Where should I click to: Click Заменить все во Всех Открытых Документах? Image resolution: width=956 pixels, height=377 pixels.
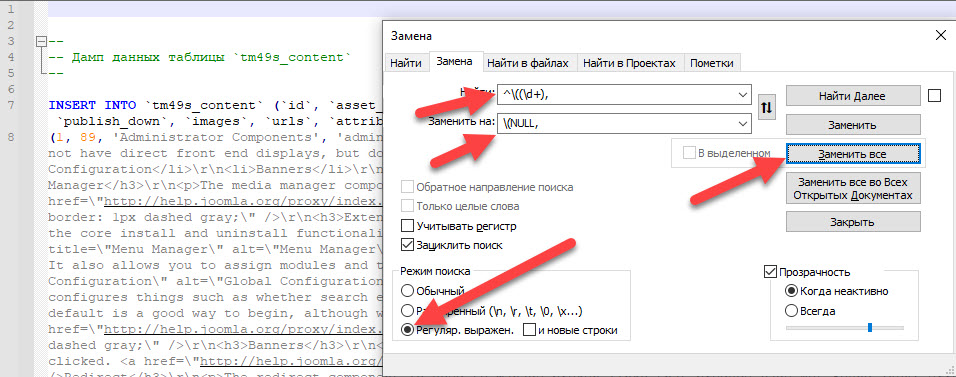[853, 188]
